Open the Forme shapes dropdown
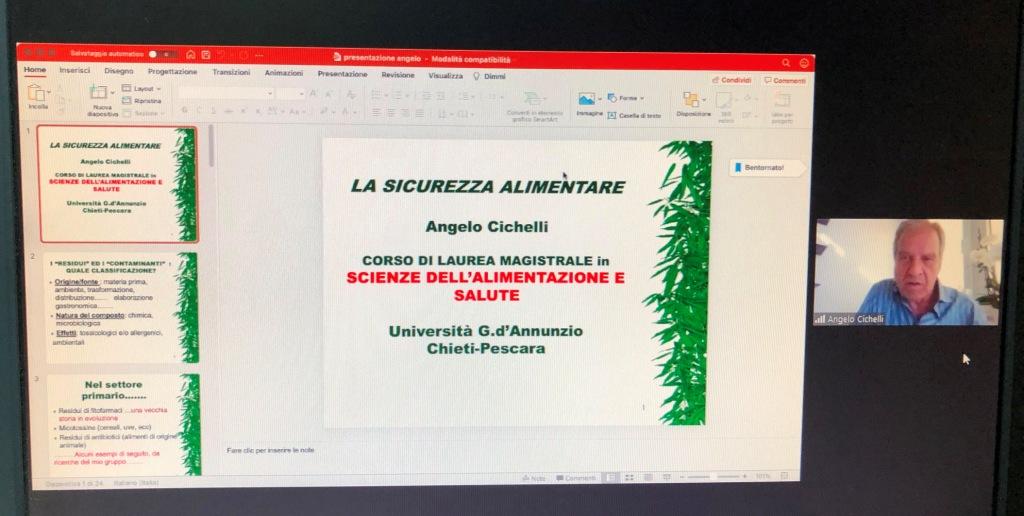 [626, 98]
